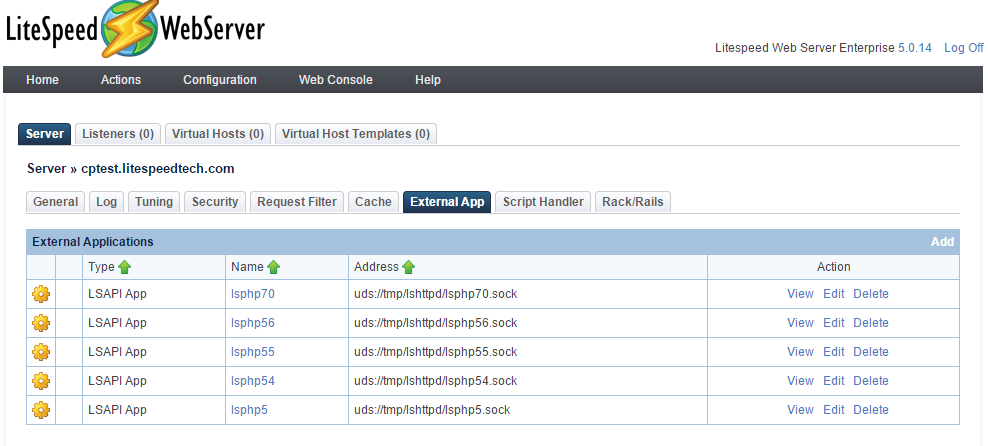
Task: Open the Request Filter sub-tab
Action: (297, 202)
